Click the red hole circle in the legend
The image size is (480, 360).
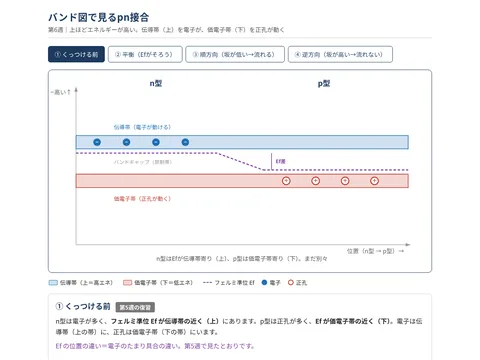point(291,282)
